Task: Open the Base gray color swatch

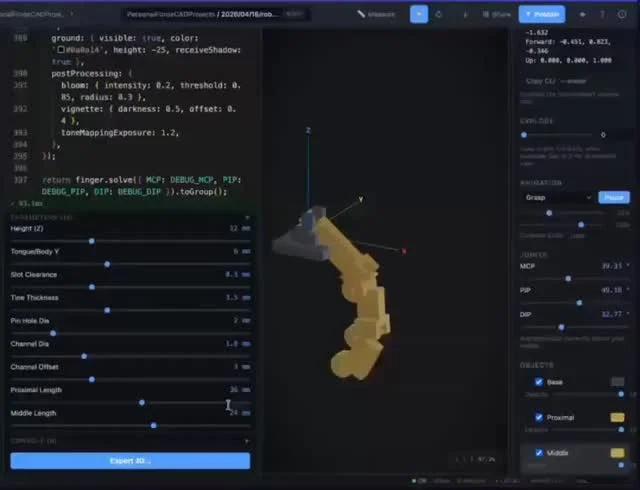Action: [x=618, y=382]
